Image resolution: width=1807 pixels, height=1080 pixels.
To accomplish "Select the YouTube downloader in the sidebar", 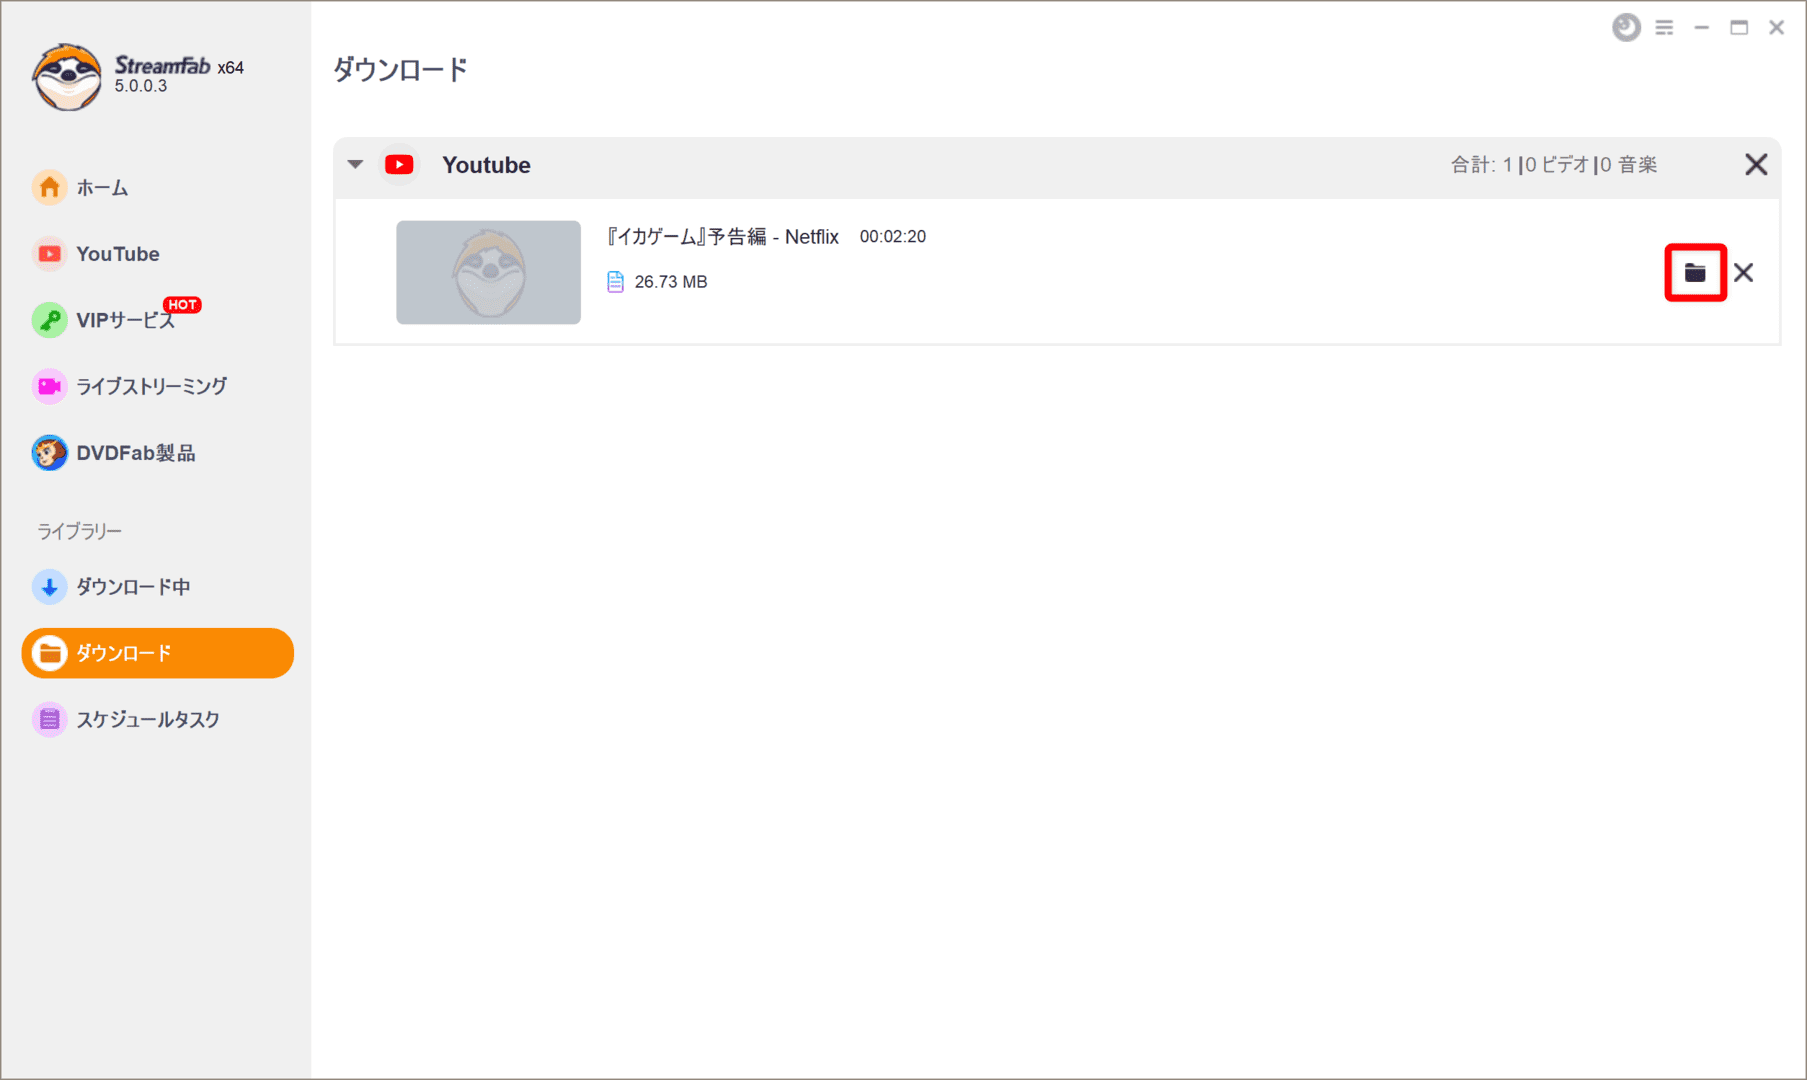I will pos(117,253).
